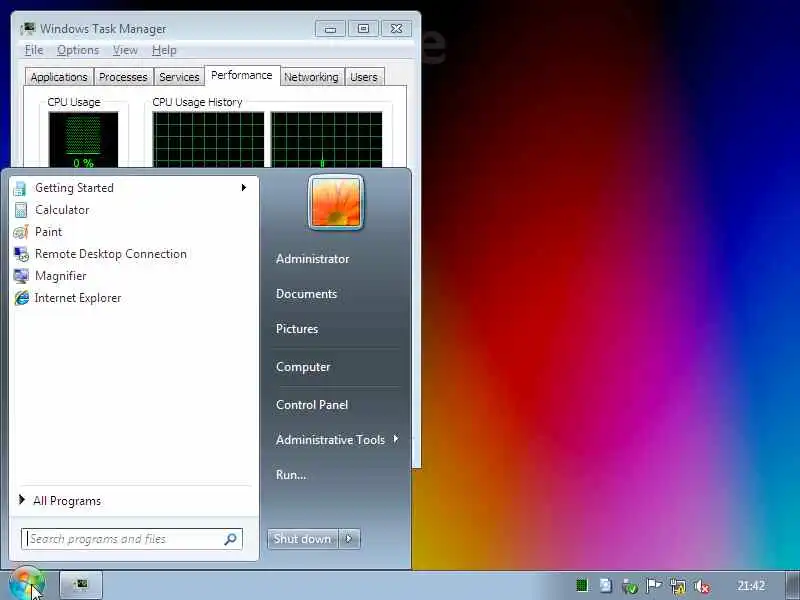Close the Windows Task Manager window
Image resolution: width=800 pixels, height=600 pixels.
pyautogui.click(x=396, y=29)
